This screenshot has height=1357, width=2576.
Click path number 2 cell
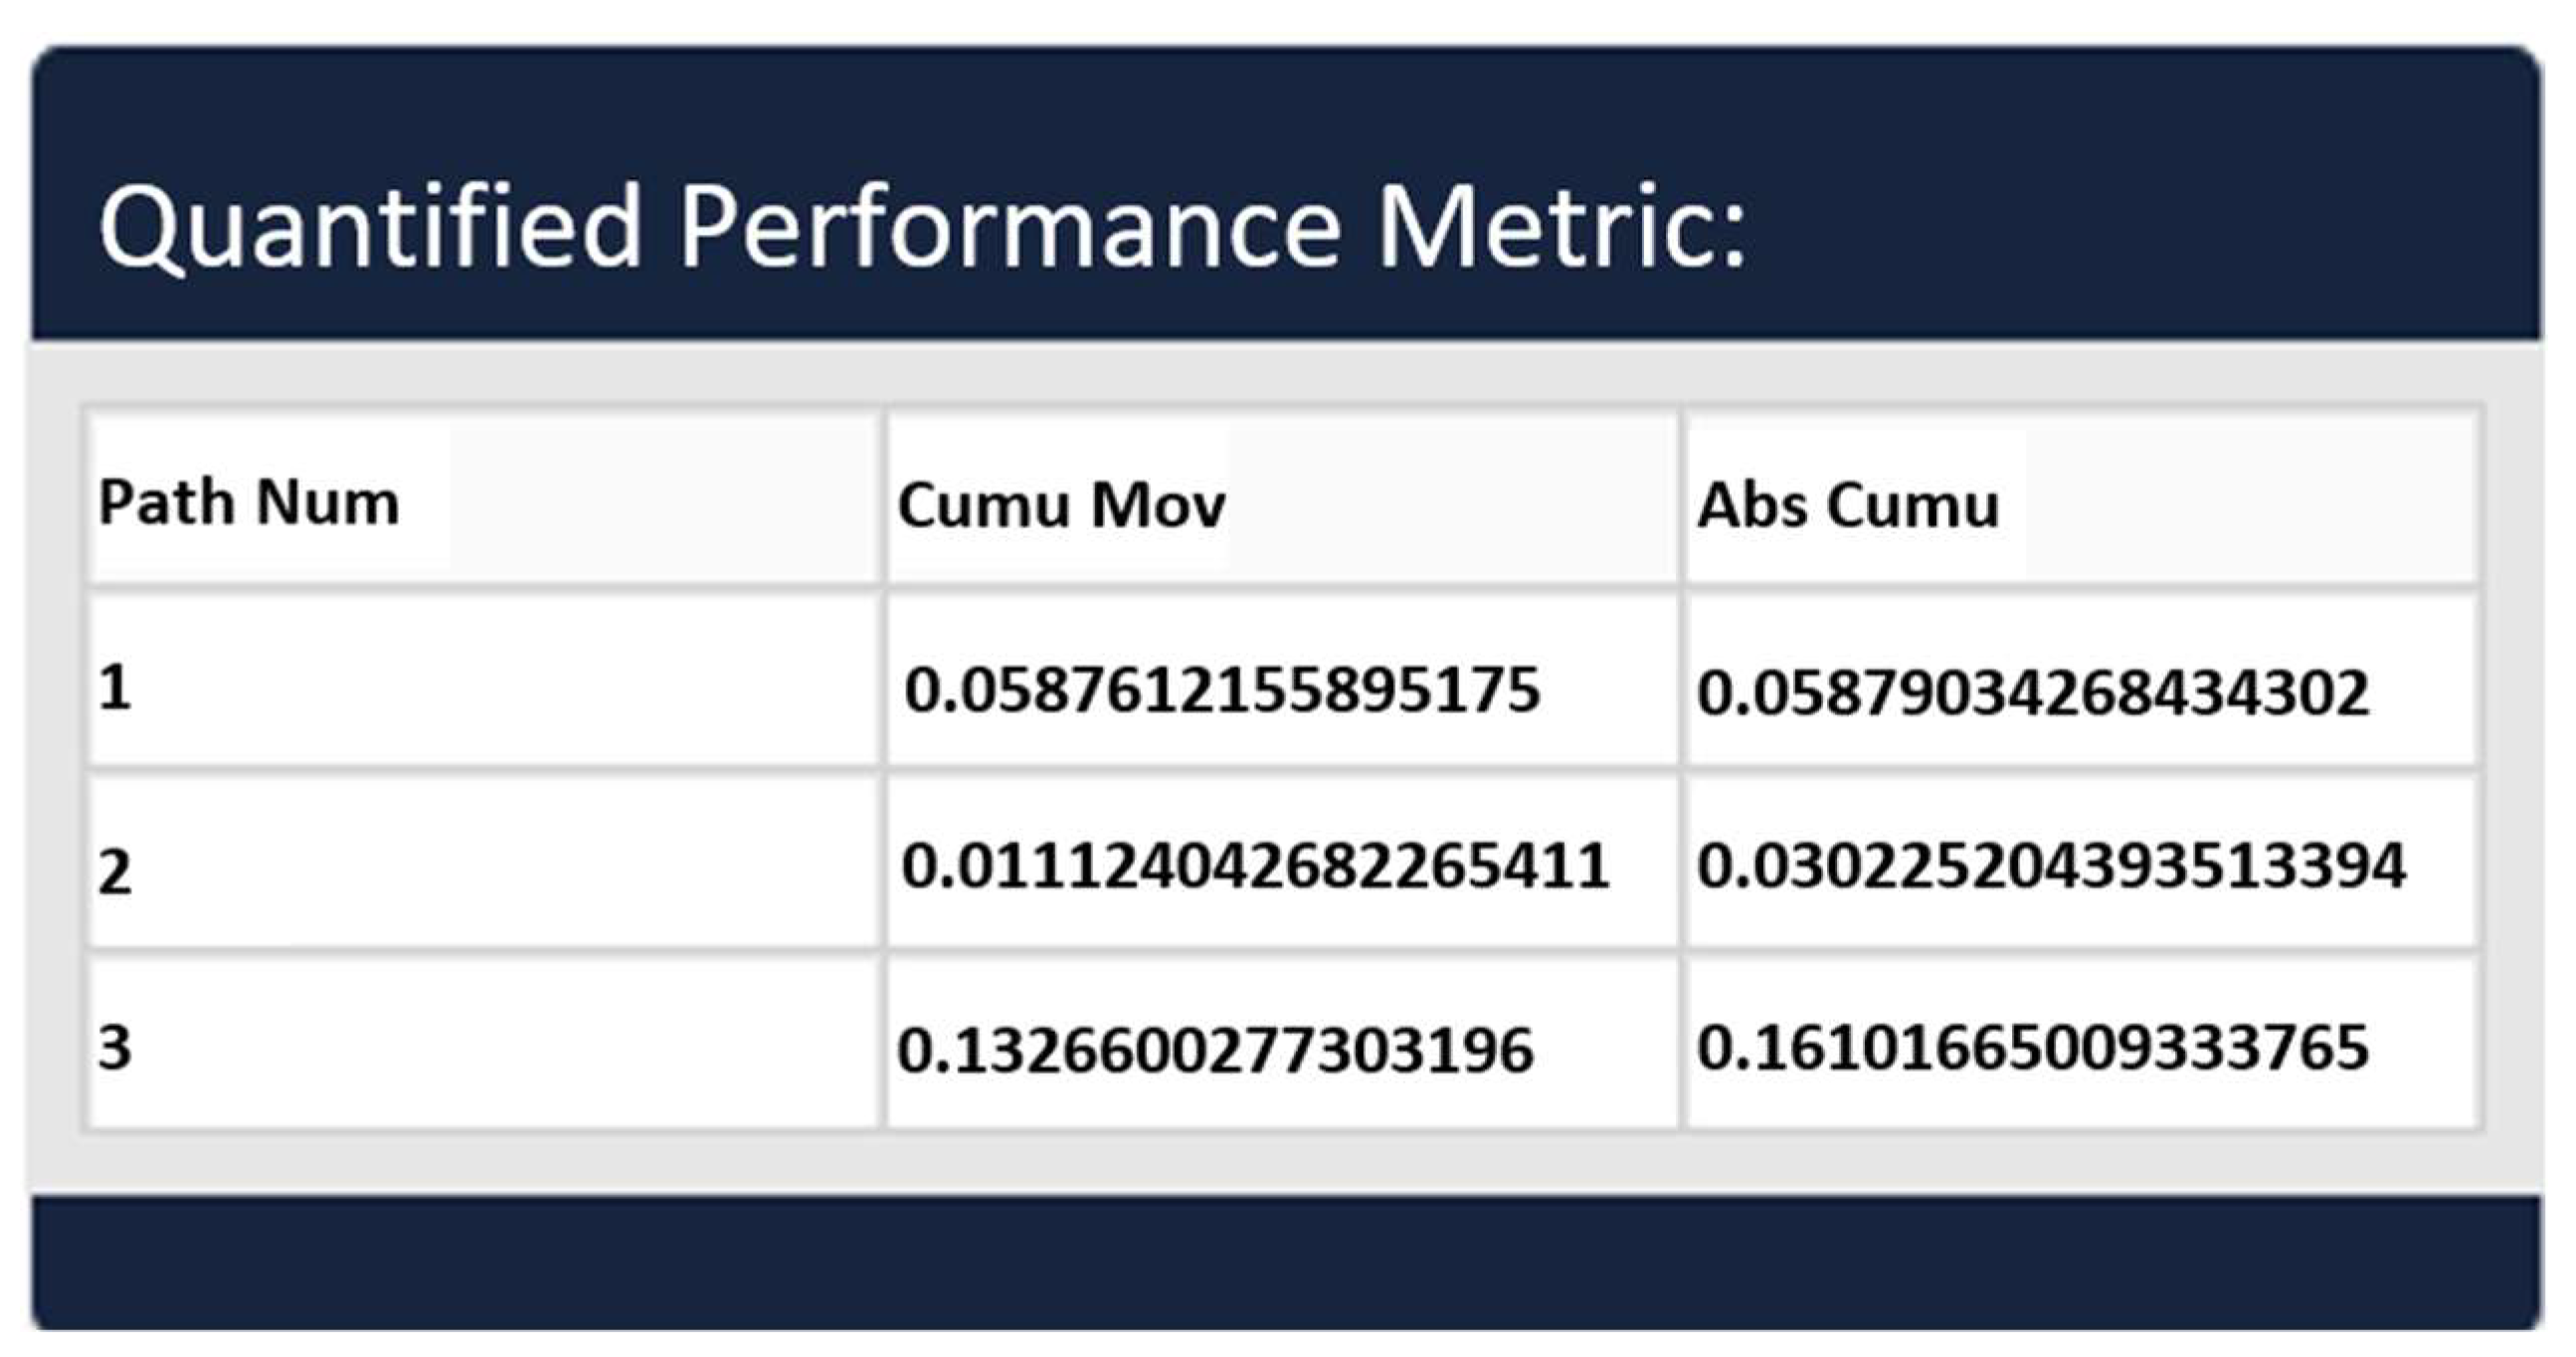click(115, 872)
